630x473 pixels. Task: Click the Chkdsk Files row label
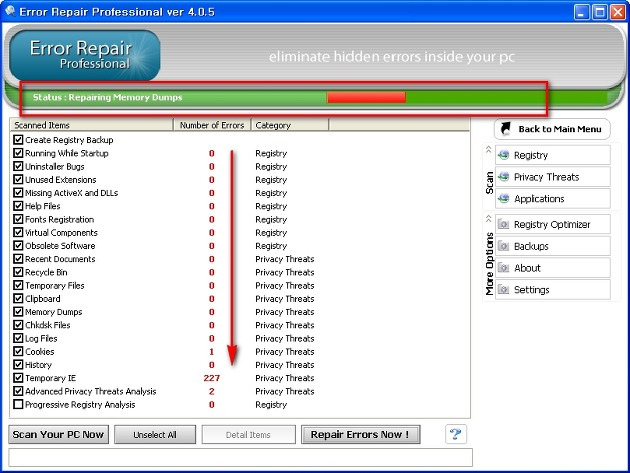[48, 325]
